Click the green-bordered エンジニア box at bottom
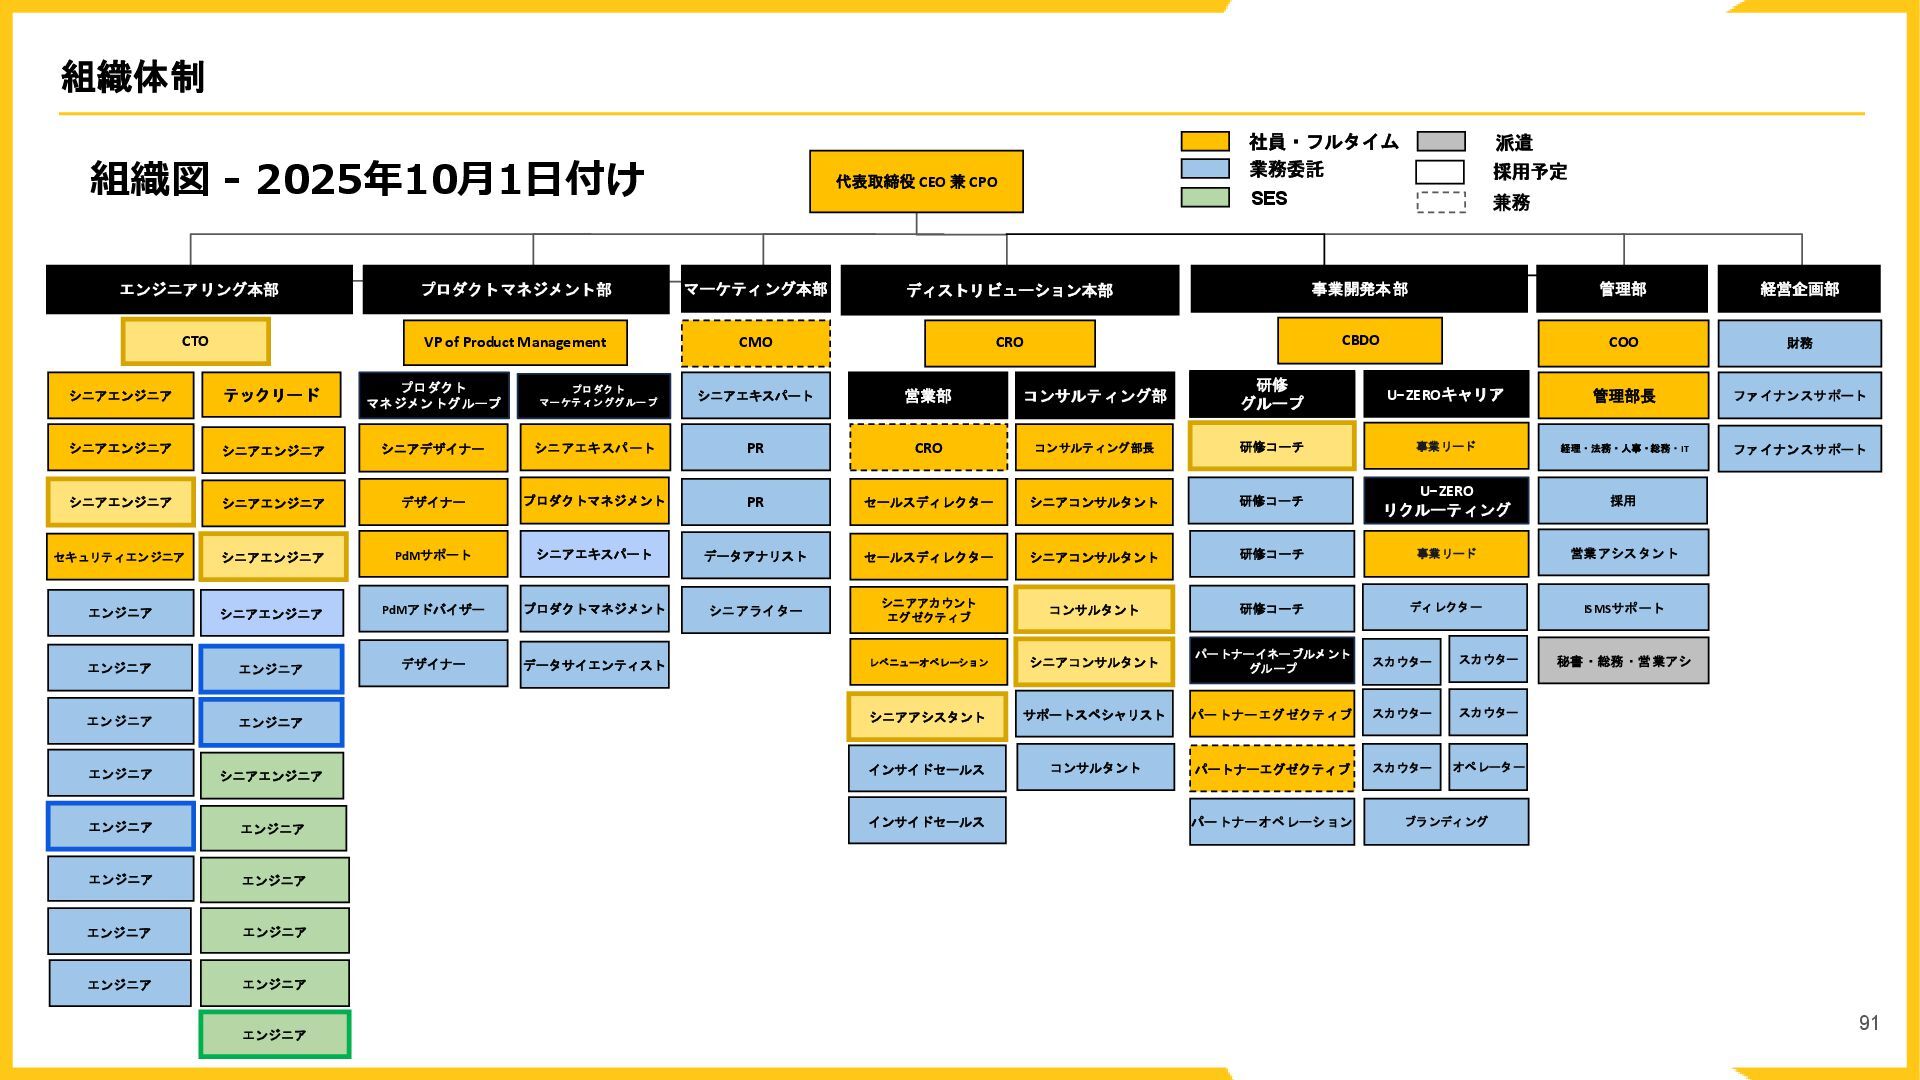The height and width of the screenshot is (1080, 1920). point(274,1035)
